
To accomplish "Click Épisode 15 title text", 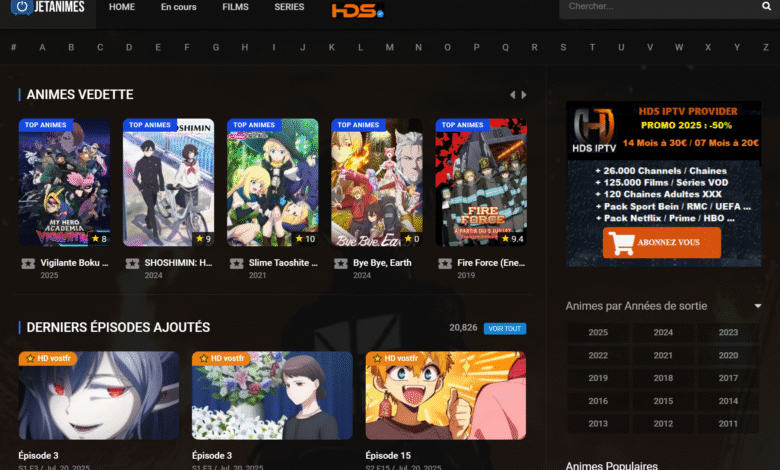I will 388,456.
